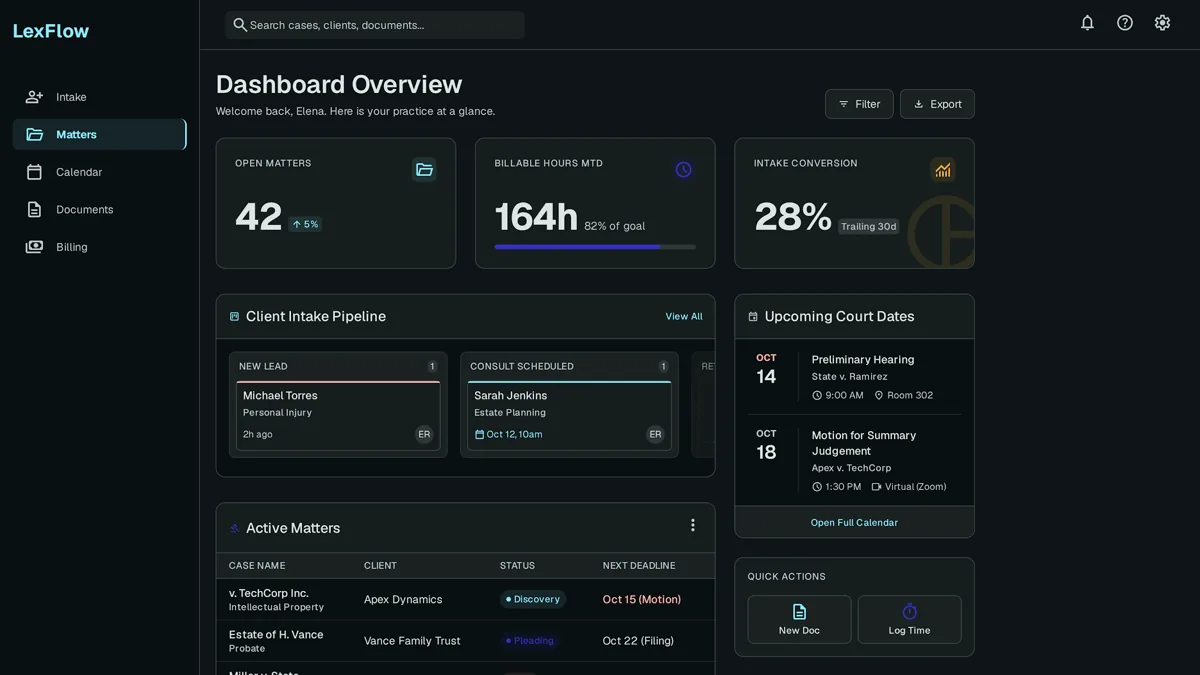Click the Billing money icon in sidebar
The width and height of the screenshot is (1200, 675).
[x=34, y=247]
